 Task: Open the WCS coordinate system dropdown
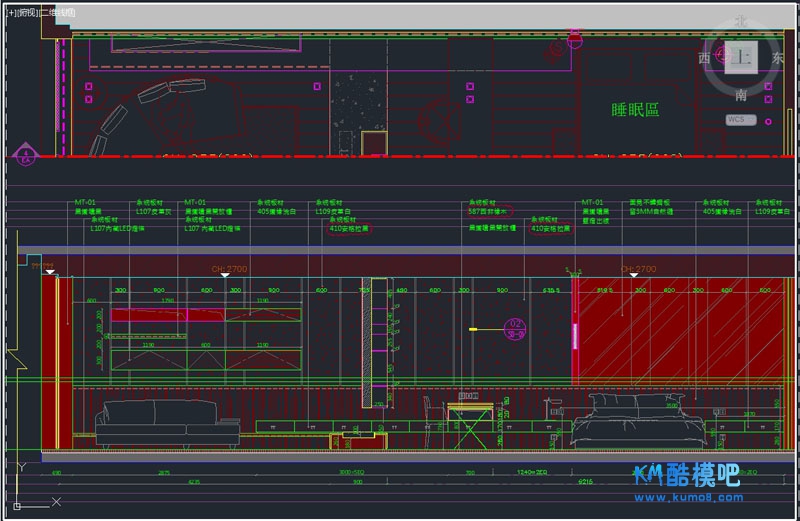tap(741, 120)
